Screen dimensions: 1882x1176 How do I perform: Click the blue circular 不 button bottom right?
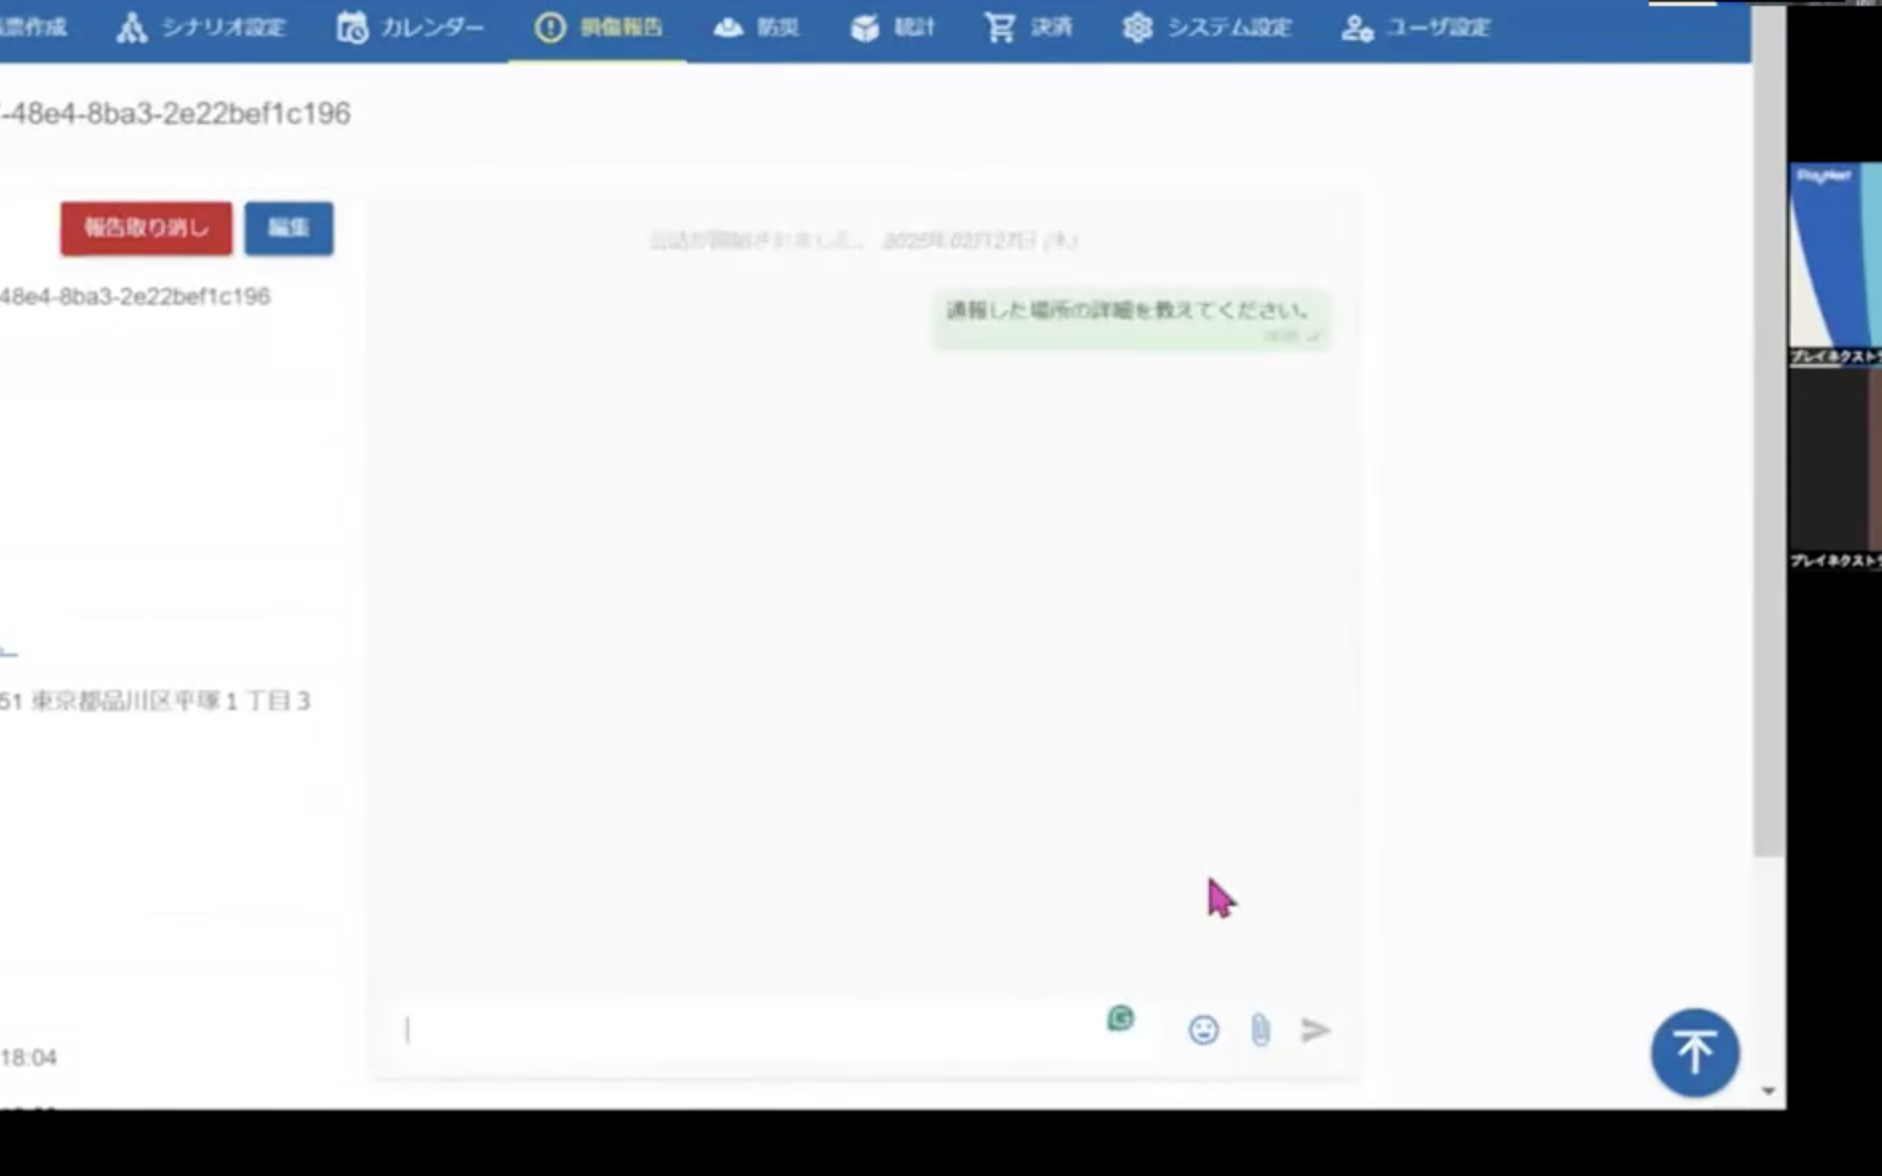coord(1694,1051)
